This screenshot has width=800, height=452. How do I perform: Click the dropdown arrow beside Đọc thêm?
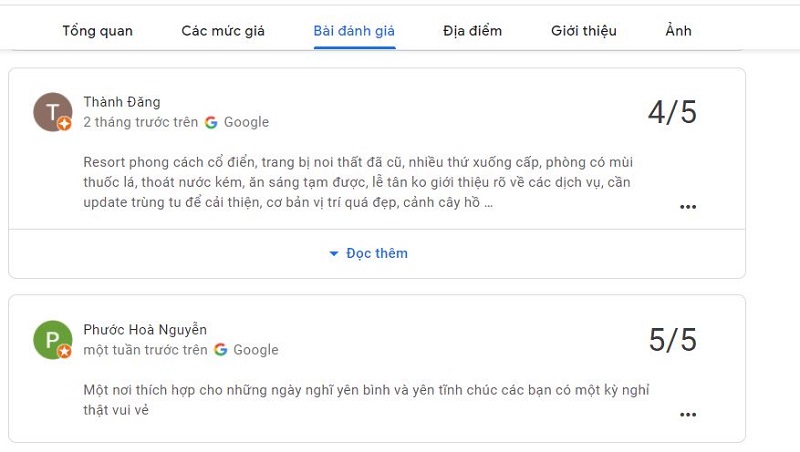point(334,254)
